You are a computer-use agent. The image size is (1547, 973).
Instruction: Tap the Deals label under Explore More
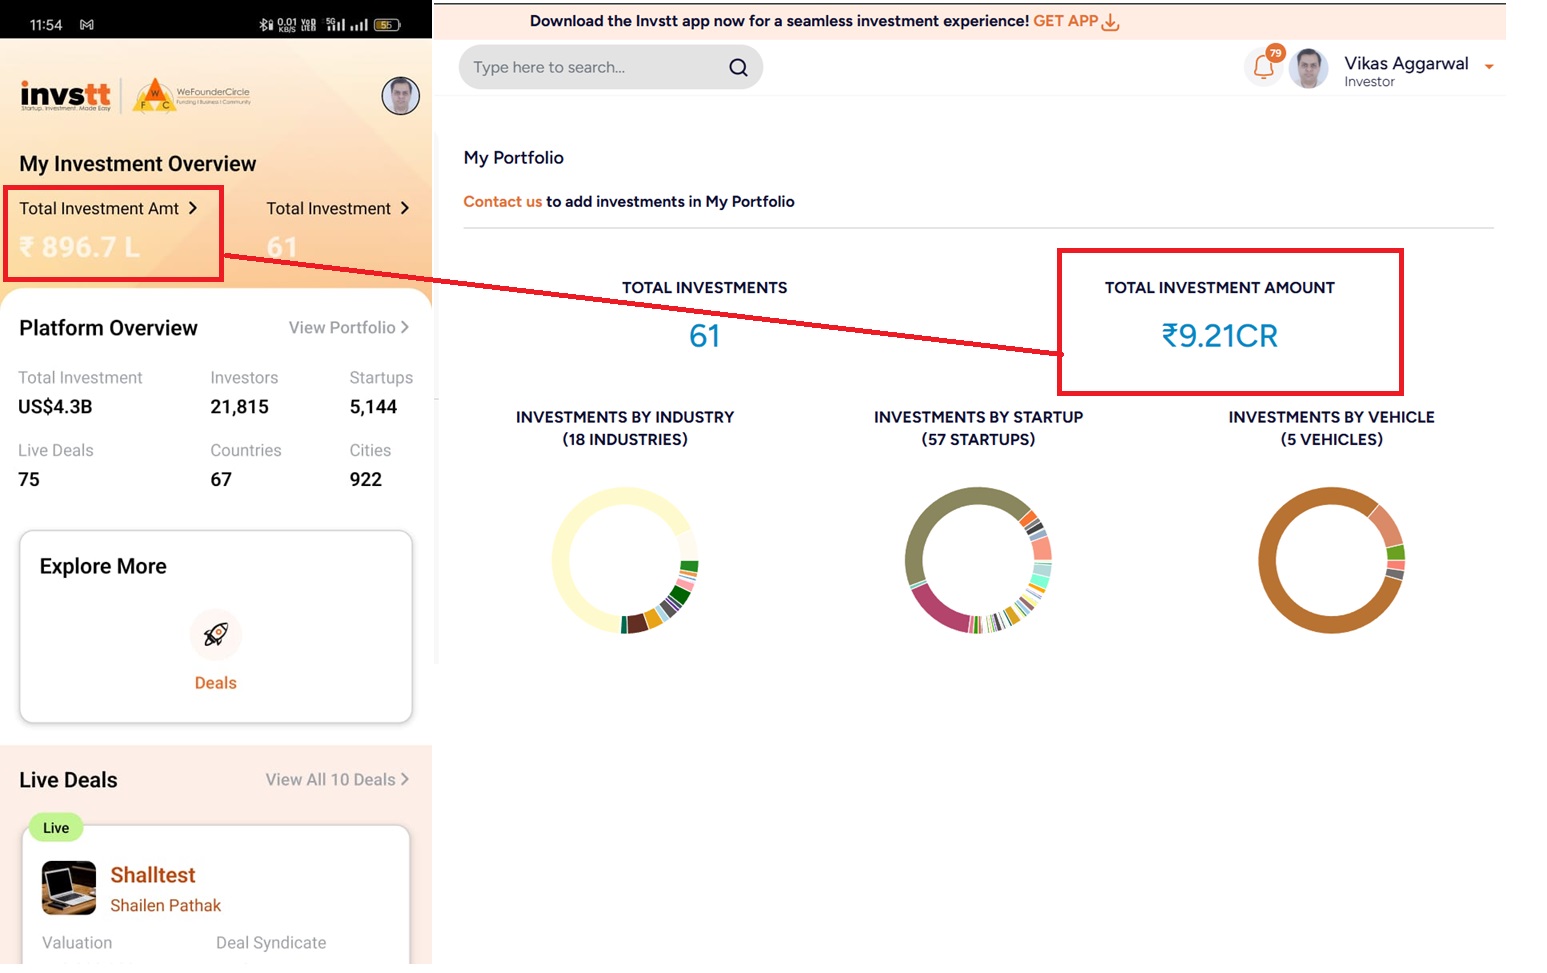(216, 683)
